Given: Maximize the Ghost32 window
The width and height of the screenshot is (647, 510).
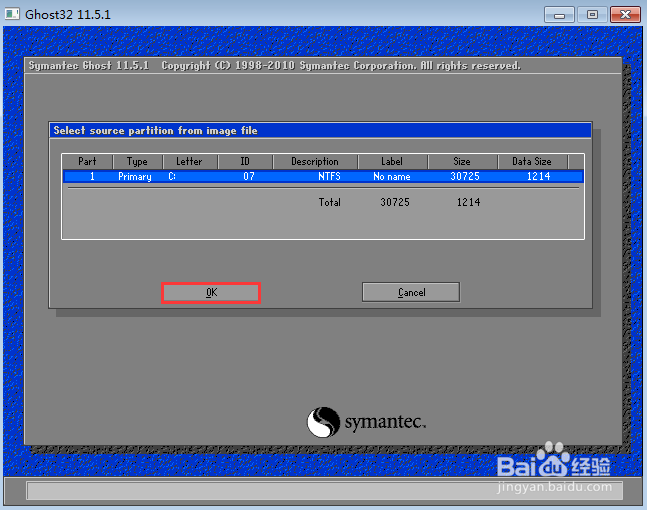Looking at the screenshot, I should tap(592, 15).
